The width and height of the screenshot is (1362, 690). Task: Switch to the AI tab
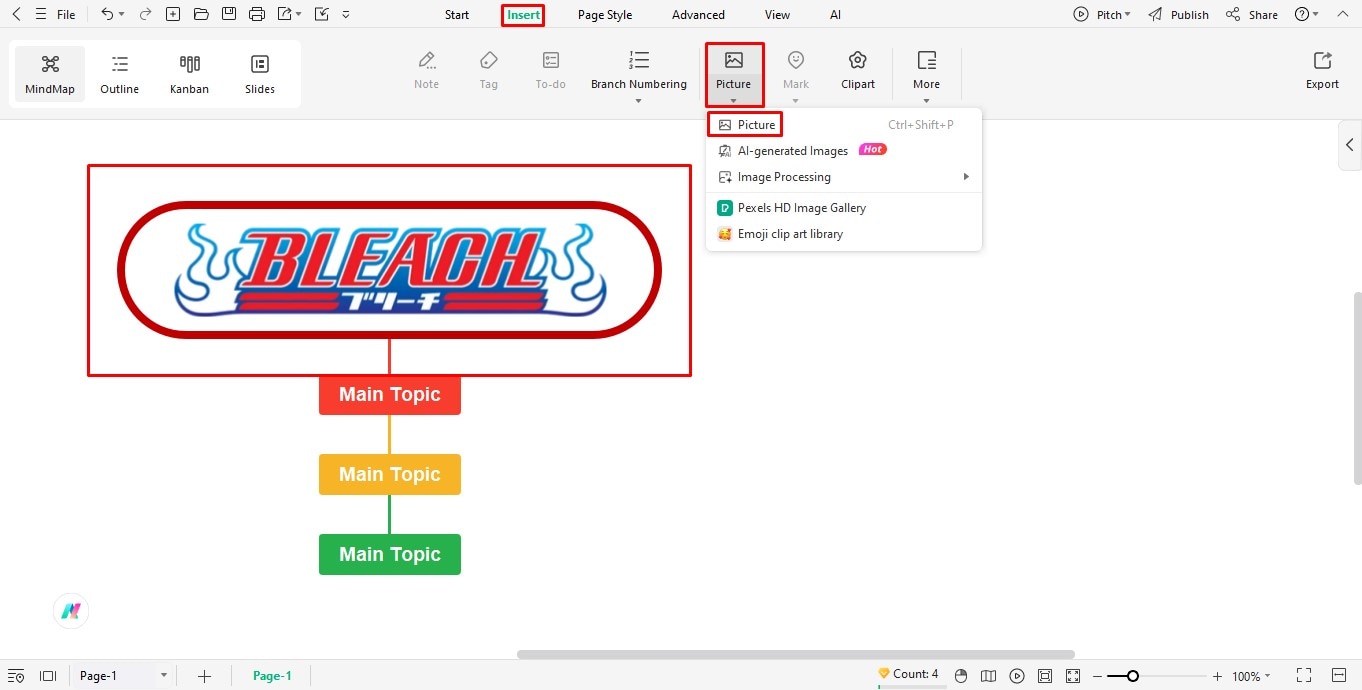tap(836, 15)
